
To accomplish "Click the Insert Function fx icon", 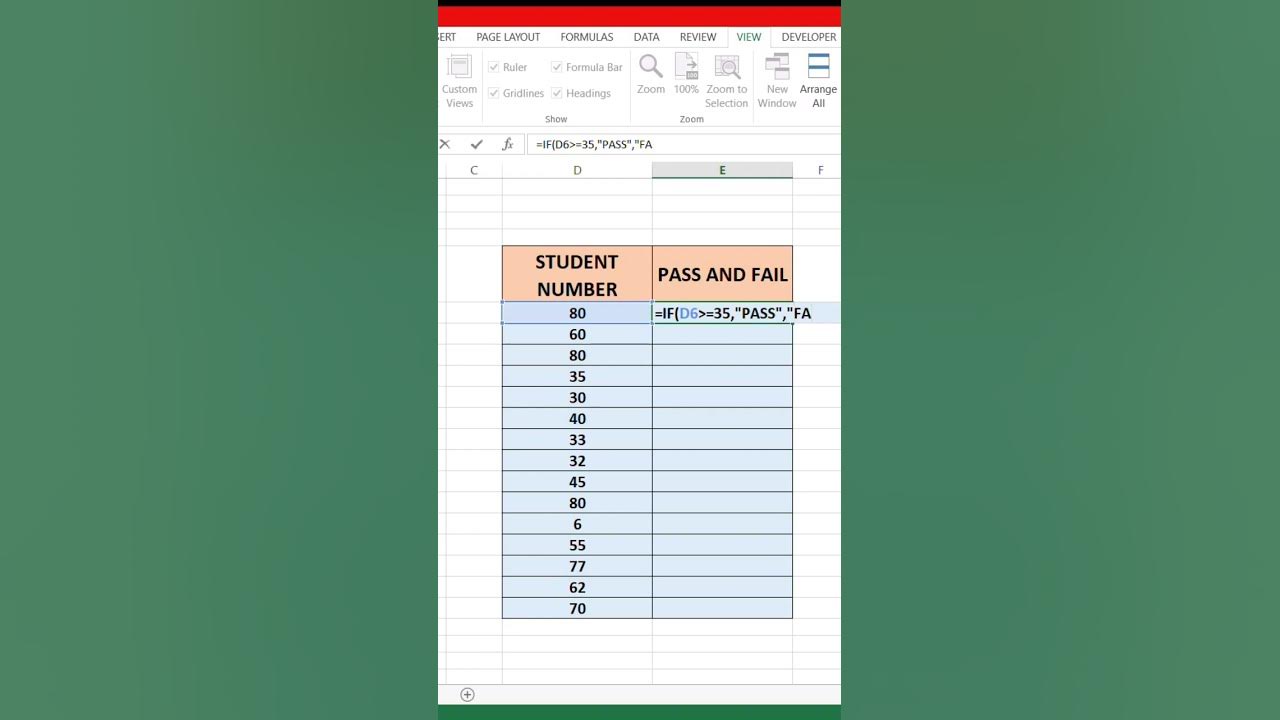I will click(x=507, y=144).
